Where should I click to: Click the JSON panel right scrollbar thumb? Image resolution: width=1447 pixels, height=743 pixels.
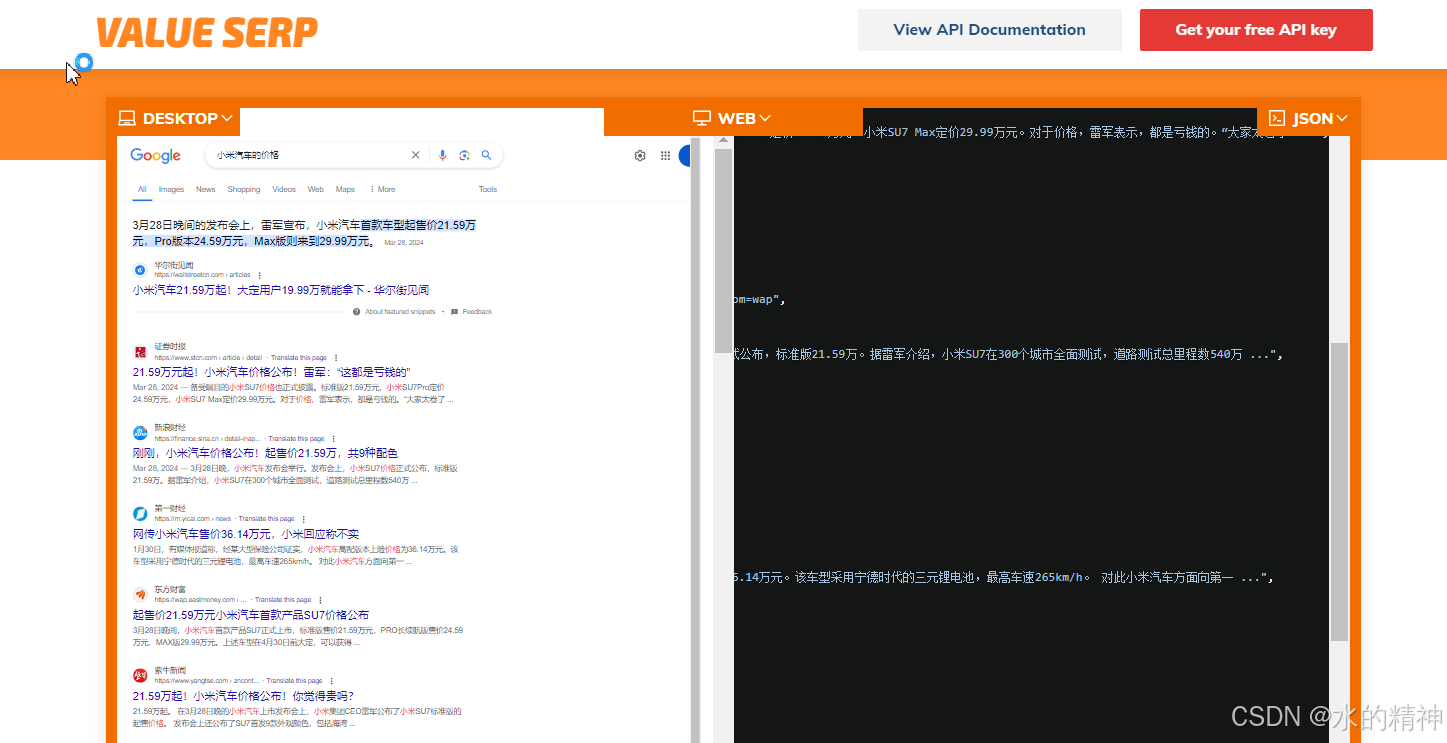click(1340, 491)
